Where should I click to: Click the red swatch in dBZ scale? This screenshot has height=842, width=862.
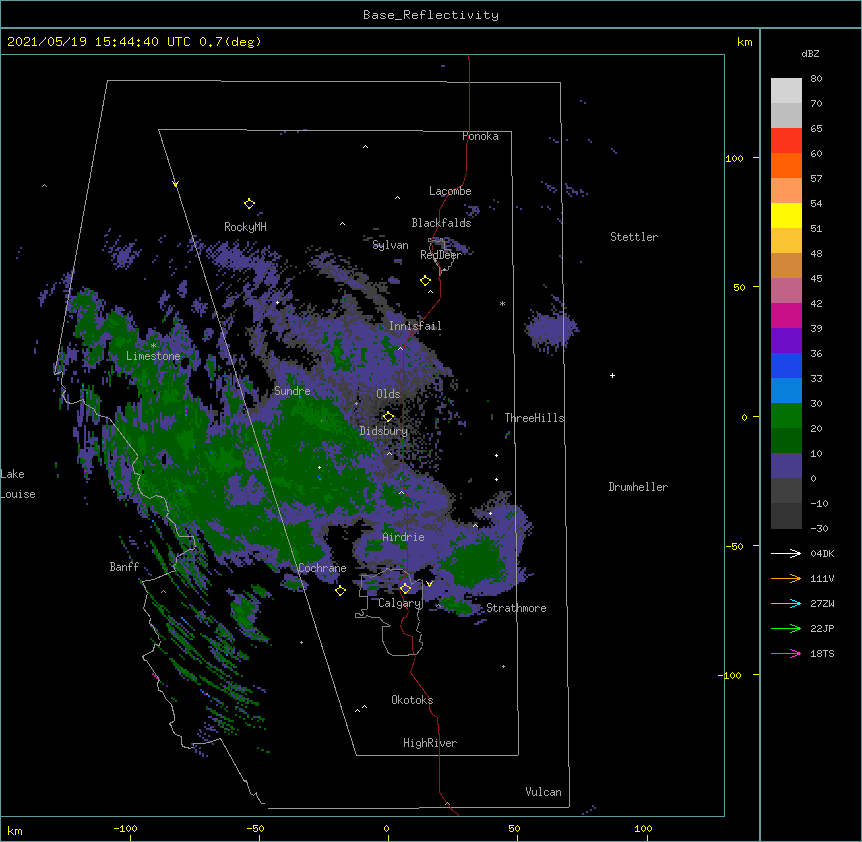click(x=786, y=140)
